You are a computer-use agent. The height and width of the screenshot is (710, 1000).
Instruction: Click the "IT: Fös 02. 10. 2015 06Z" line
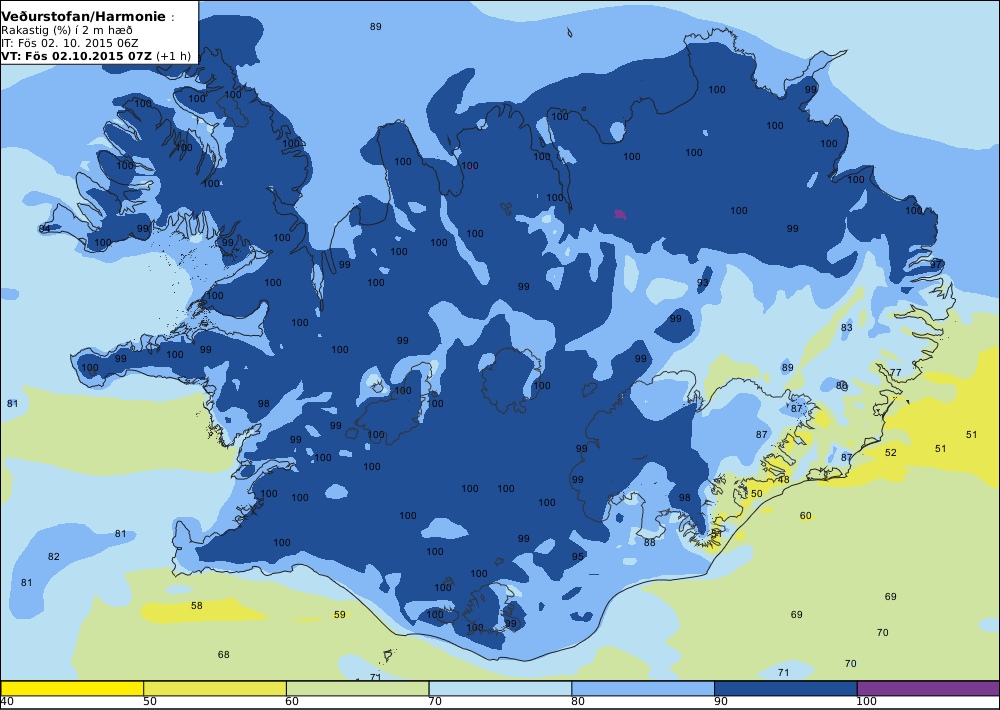(x=69, y=43)
